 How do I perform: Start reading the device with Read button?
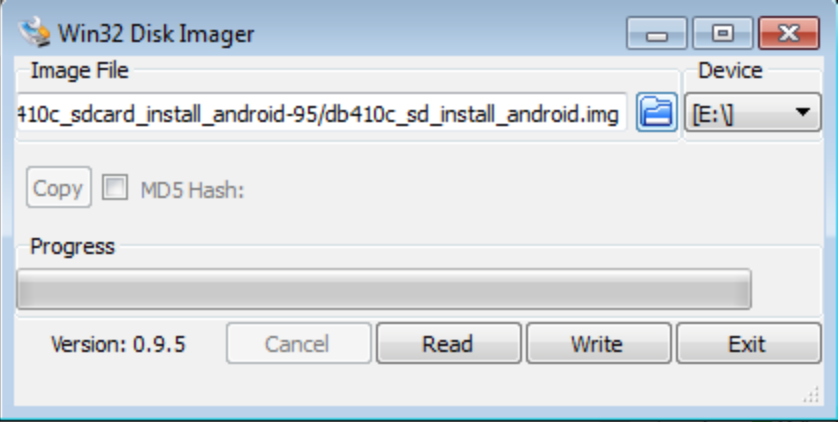click(448, 343)
